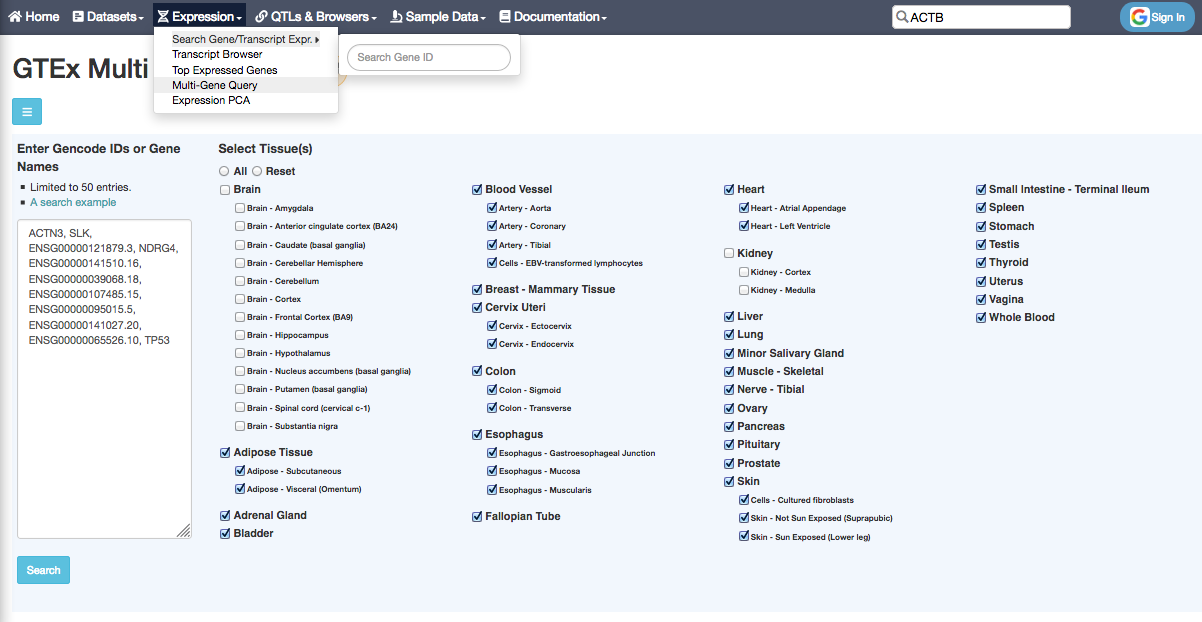
Task: Uncheck Esophagus - Mucosa
Action: [x=492, y=471]
